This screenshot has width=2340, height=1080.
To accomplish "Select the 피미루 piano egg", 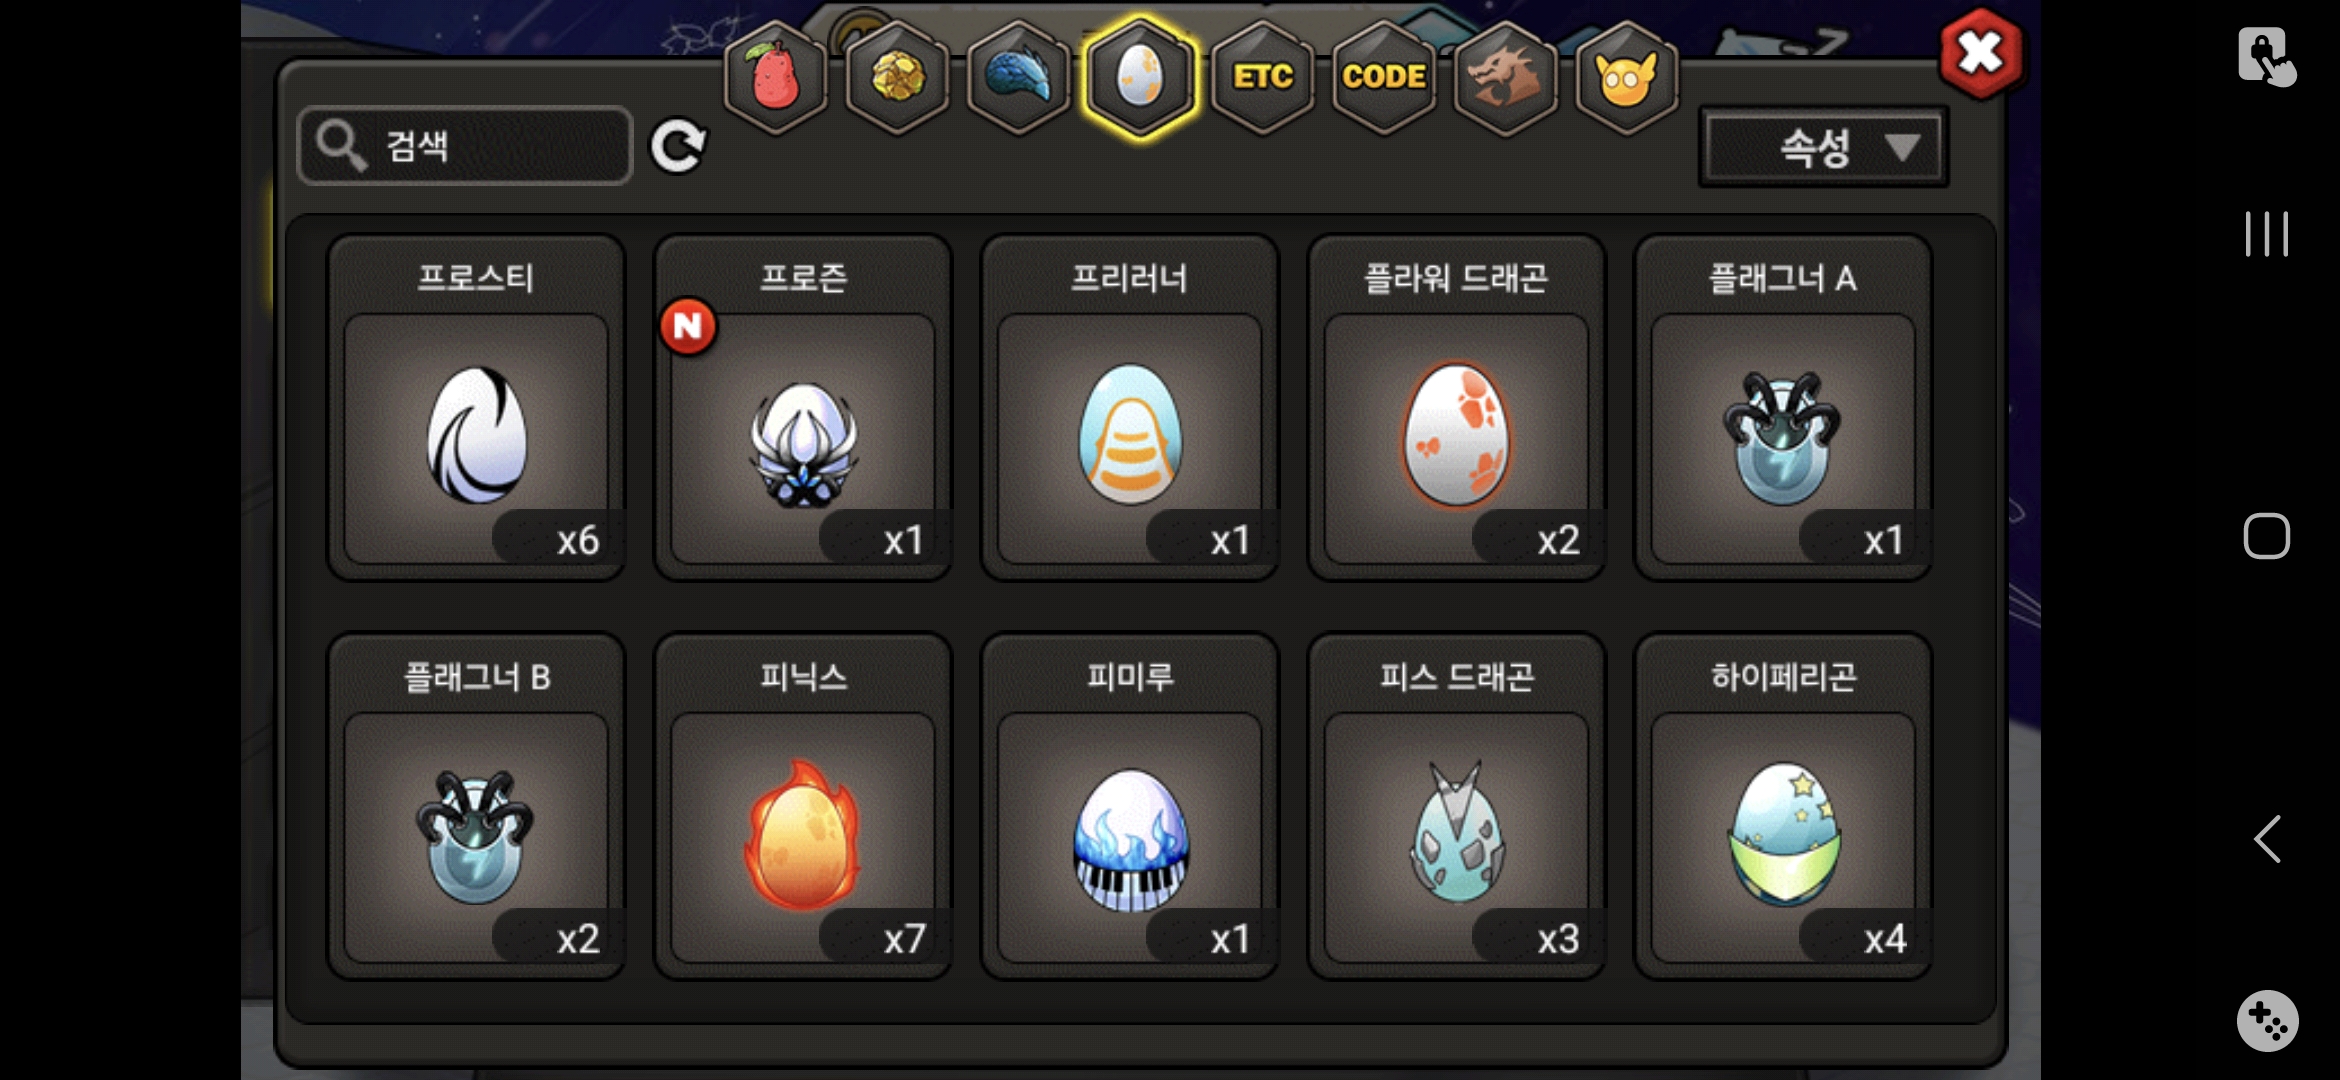I will coord(1130,806).
